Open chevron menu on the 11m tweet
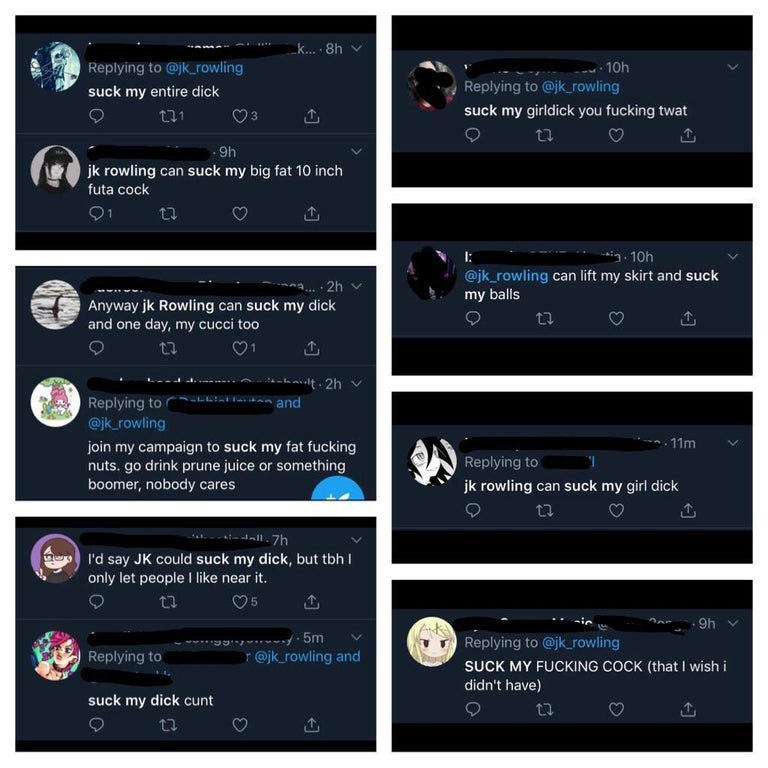The image size is (768, 768). click(733, 443)
